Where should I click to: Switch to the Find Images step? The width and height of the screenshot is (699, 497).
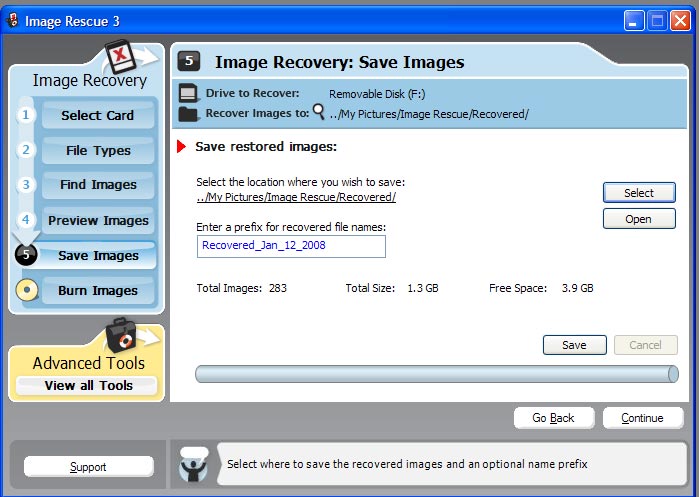click(98, 185)
